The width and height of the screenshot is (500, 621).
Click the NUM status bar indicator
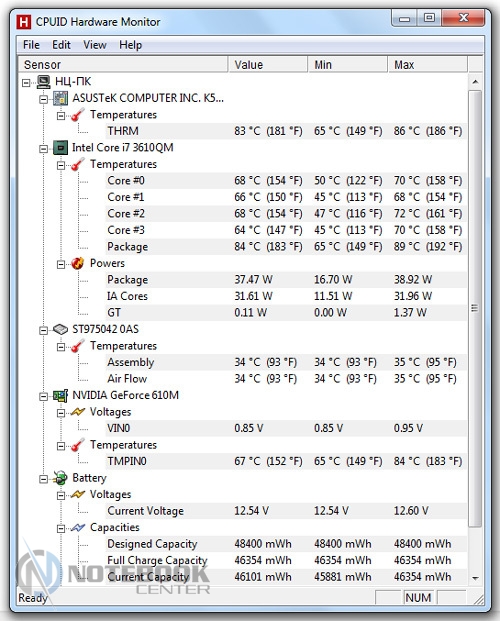point(418,598)
